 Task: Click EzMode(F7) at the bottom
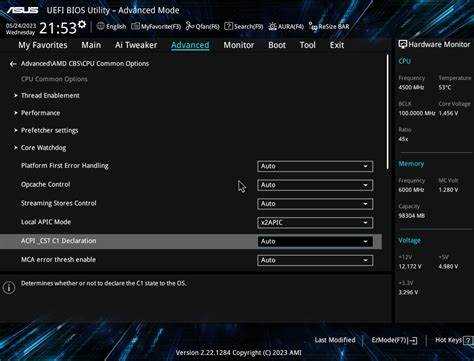tap(394, 340)
